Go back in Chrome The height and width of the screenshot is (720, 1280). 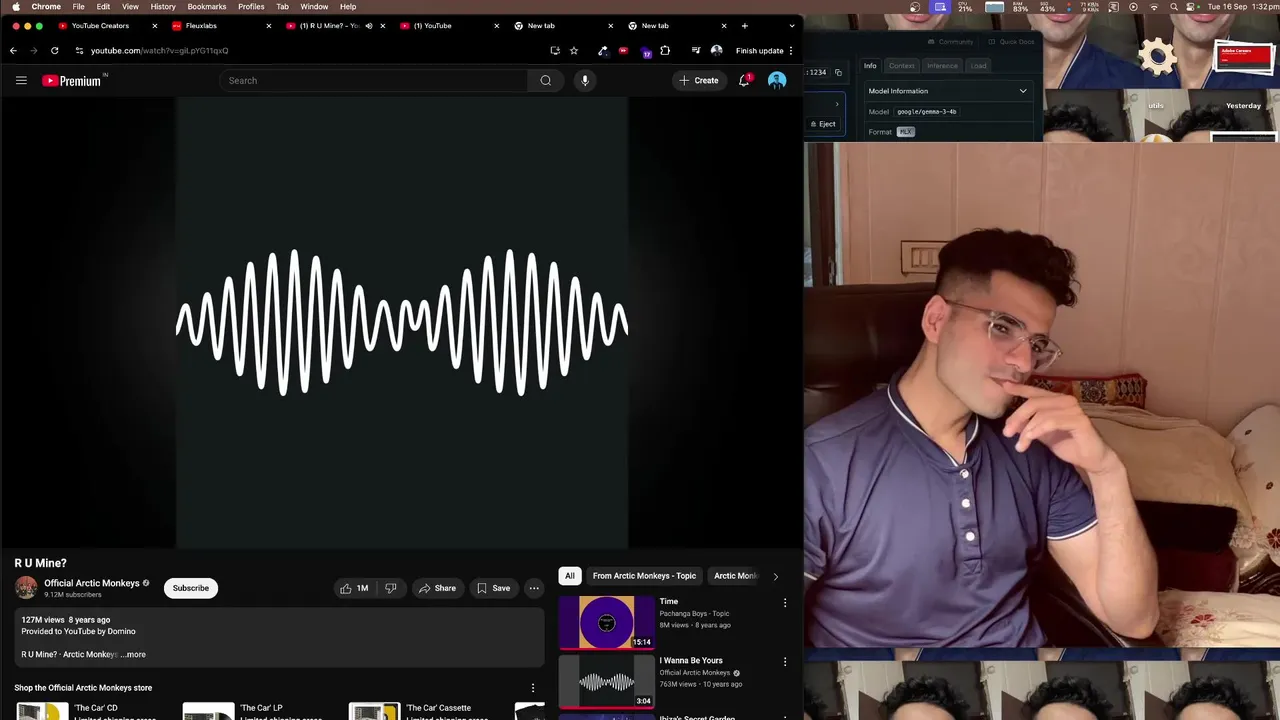click(13, 50)
